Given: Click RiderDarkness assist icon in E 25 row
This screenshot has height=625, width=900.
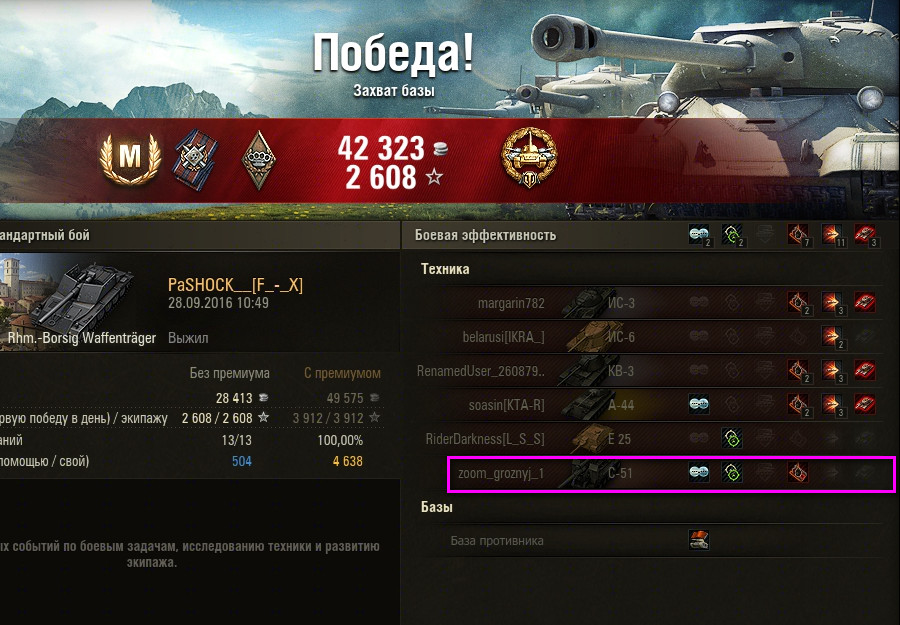Looking at the screenshot, I should 732,438.
